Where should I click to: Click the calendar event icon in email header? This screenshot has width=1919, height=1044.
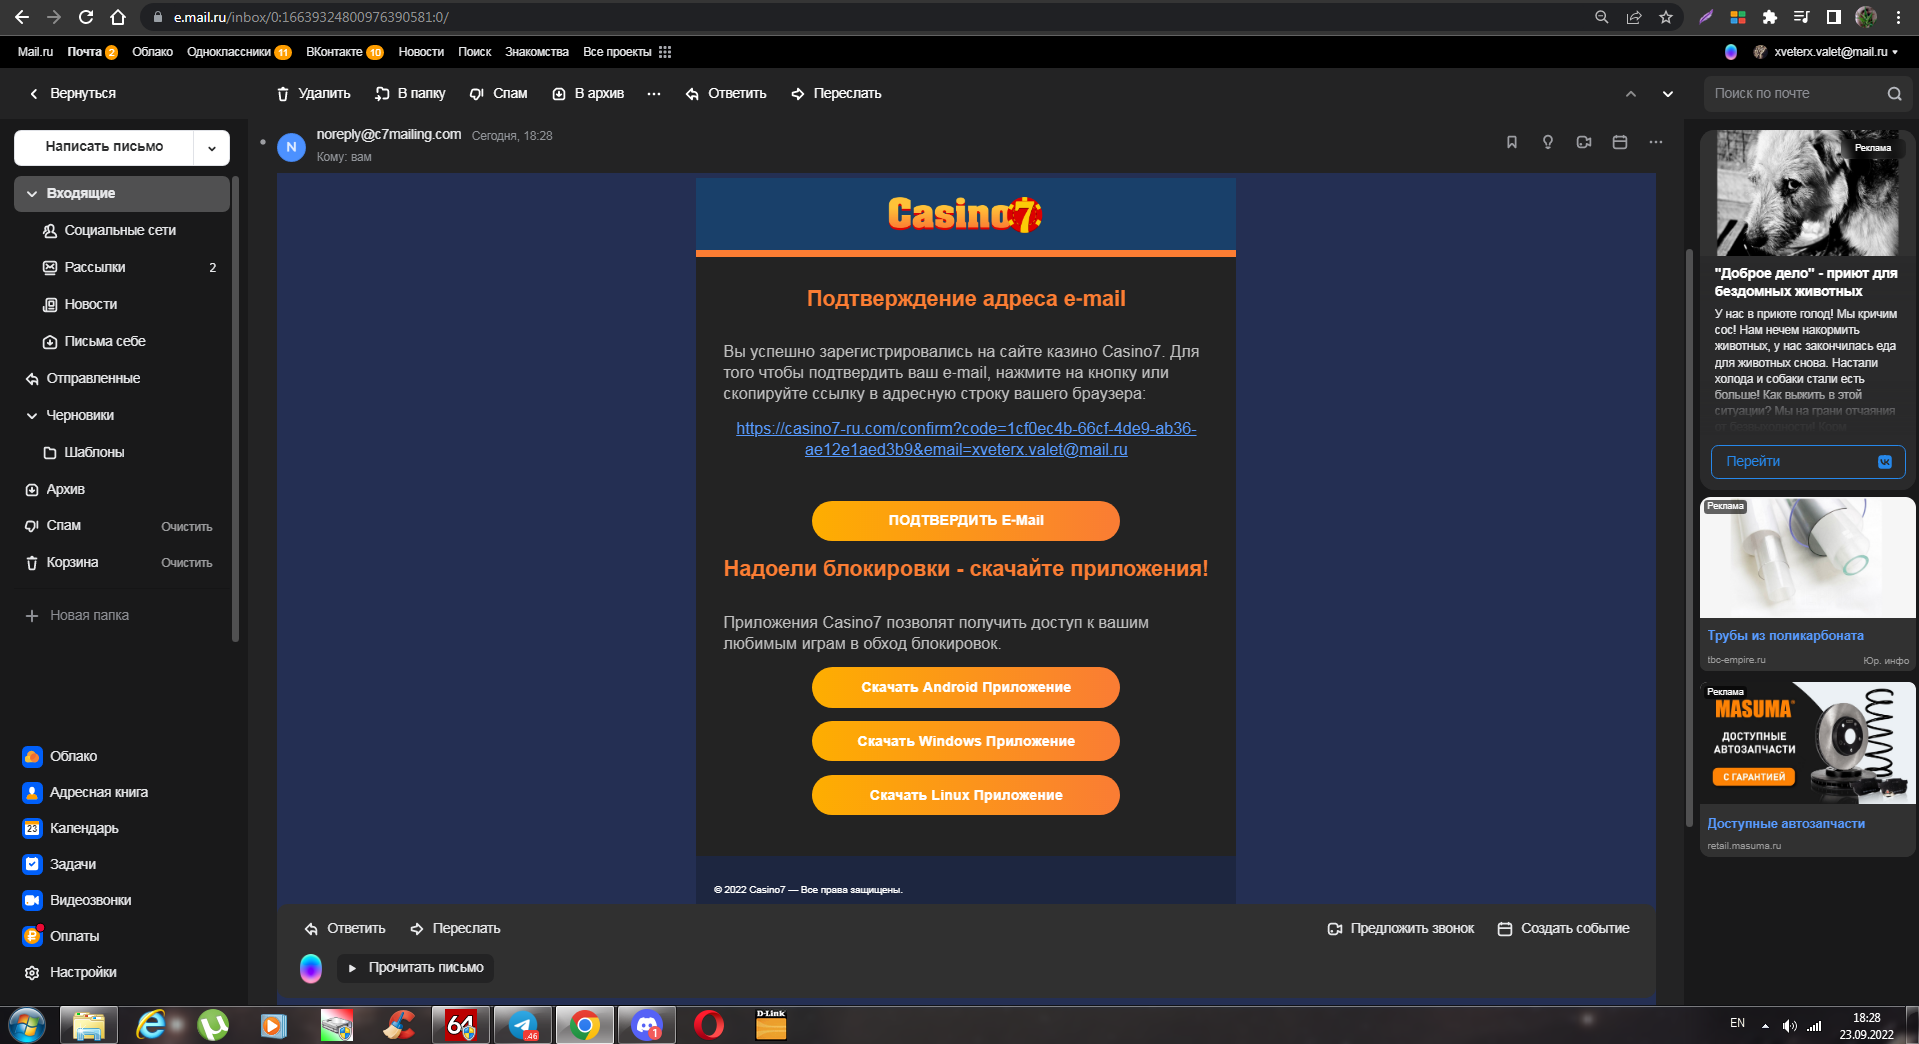[1620, 142]
